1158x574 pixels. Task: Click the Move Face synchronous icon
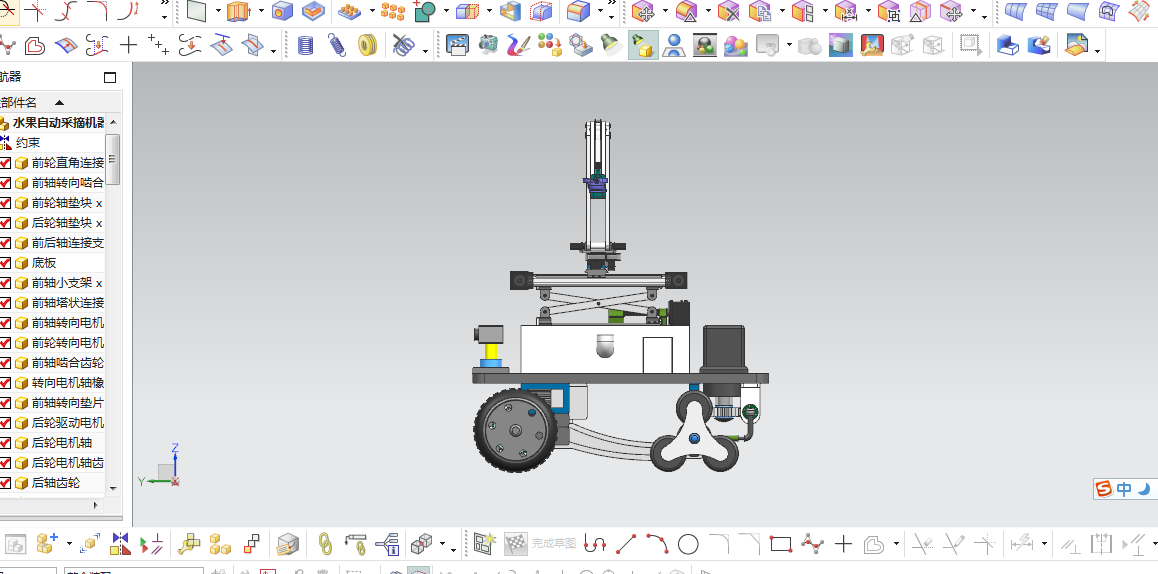(x=643, y=10)
